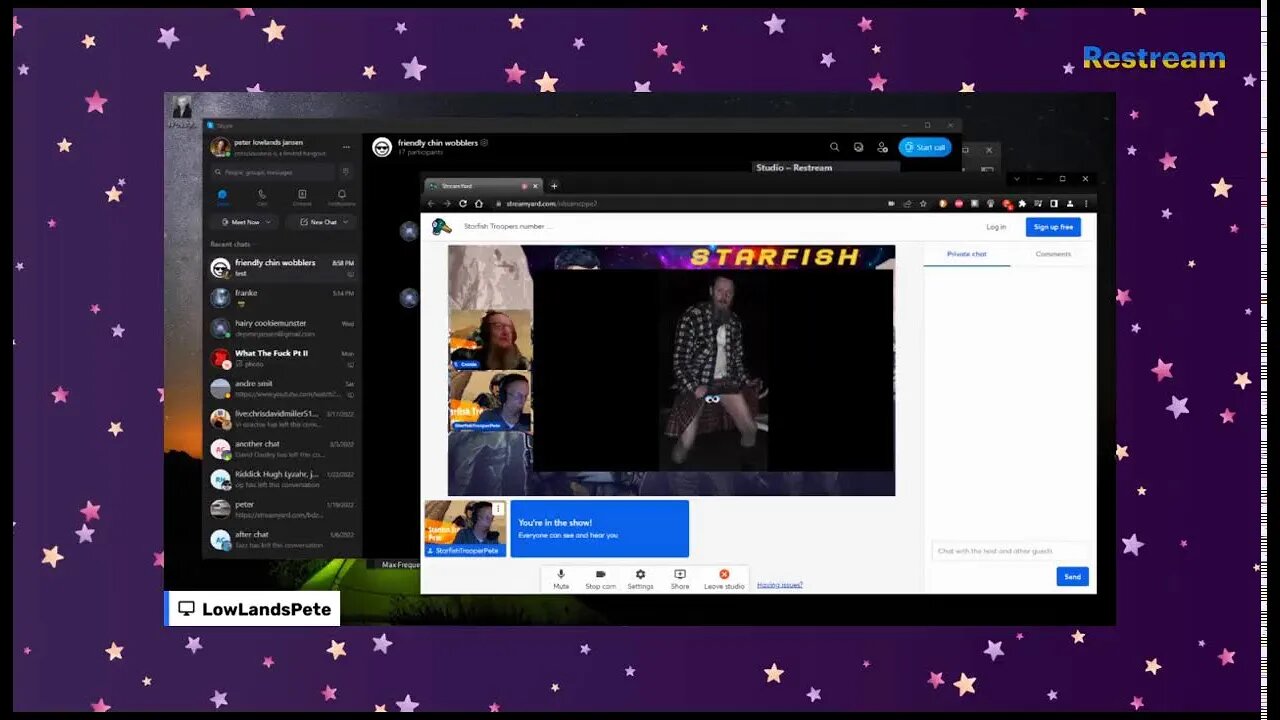Open a new browser tab
The image size is (1280, 720).
[x=554, y=185]
